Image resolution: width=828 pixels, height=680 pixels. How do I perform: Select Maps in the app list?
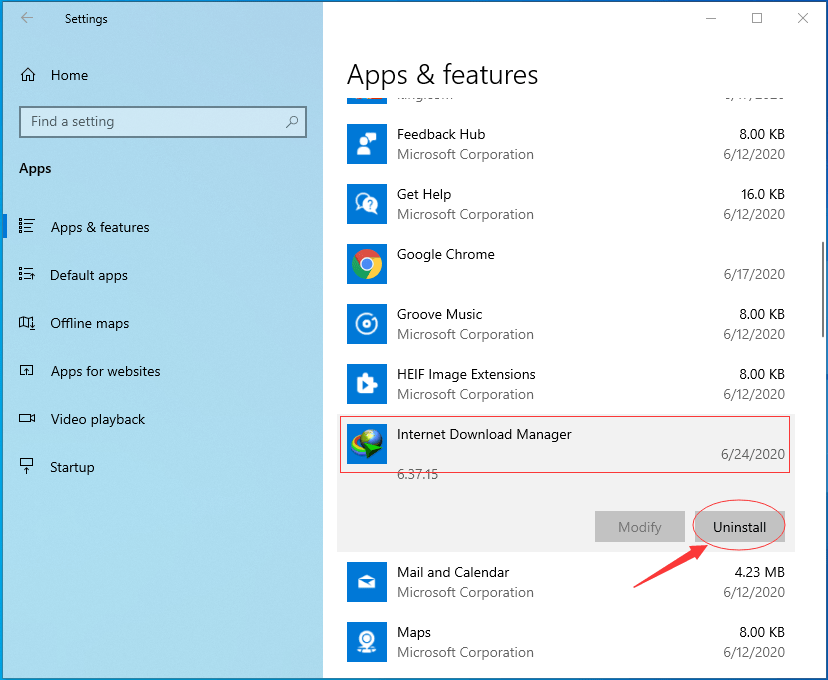(x=414, y=632)
